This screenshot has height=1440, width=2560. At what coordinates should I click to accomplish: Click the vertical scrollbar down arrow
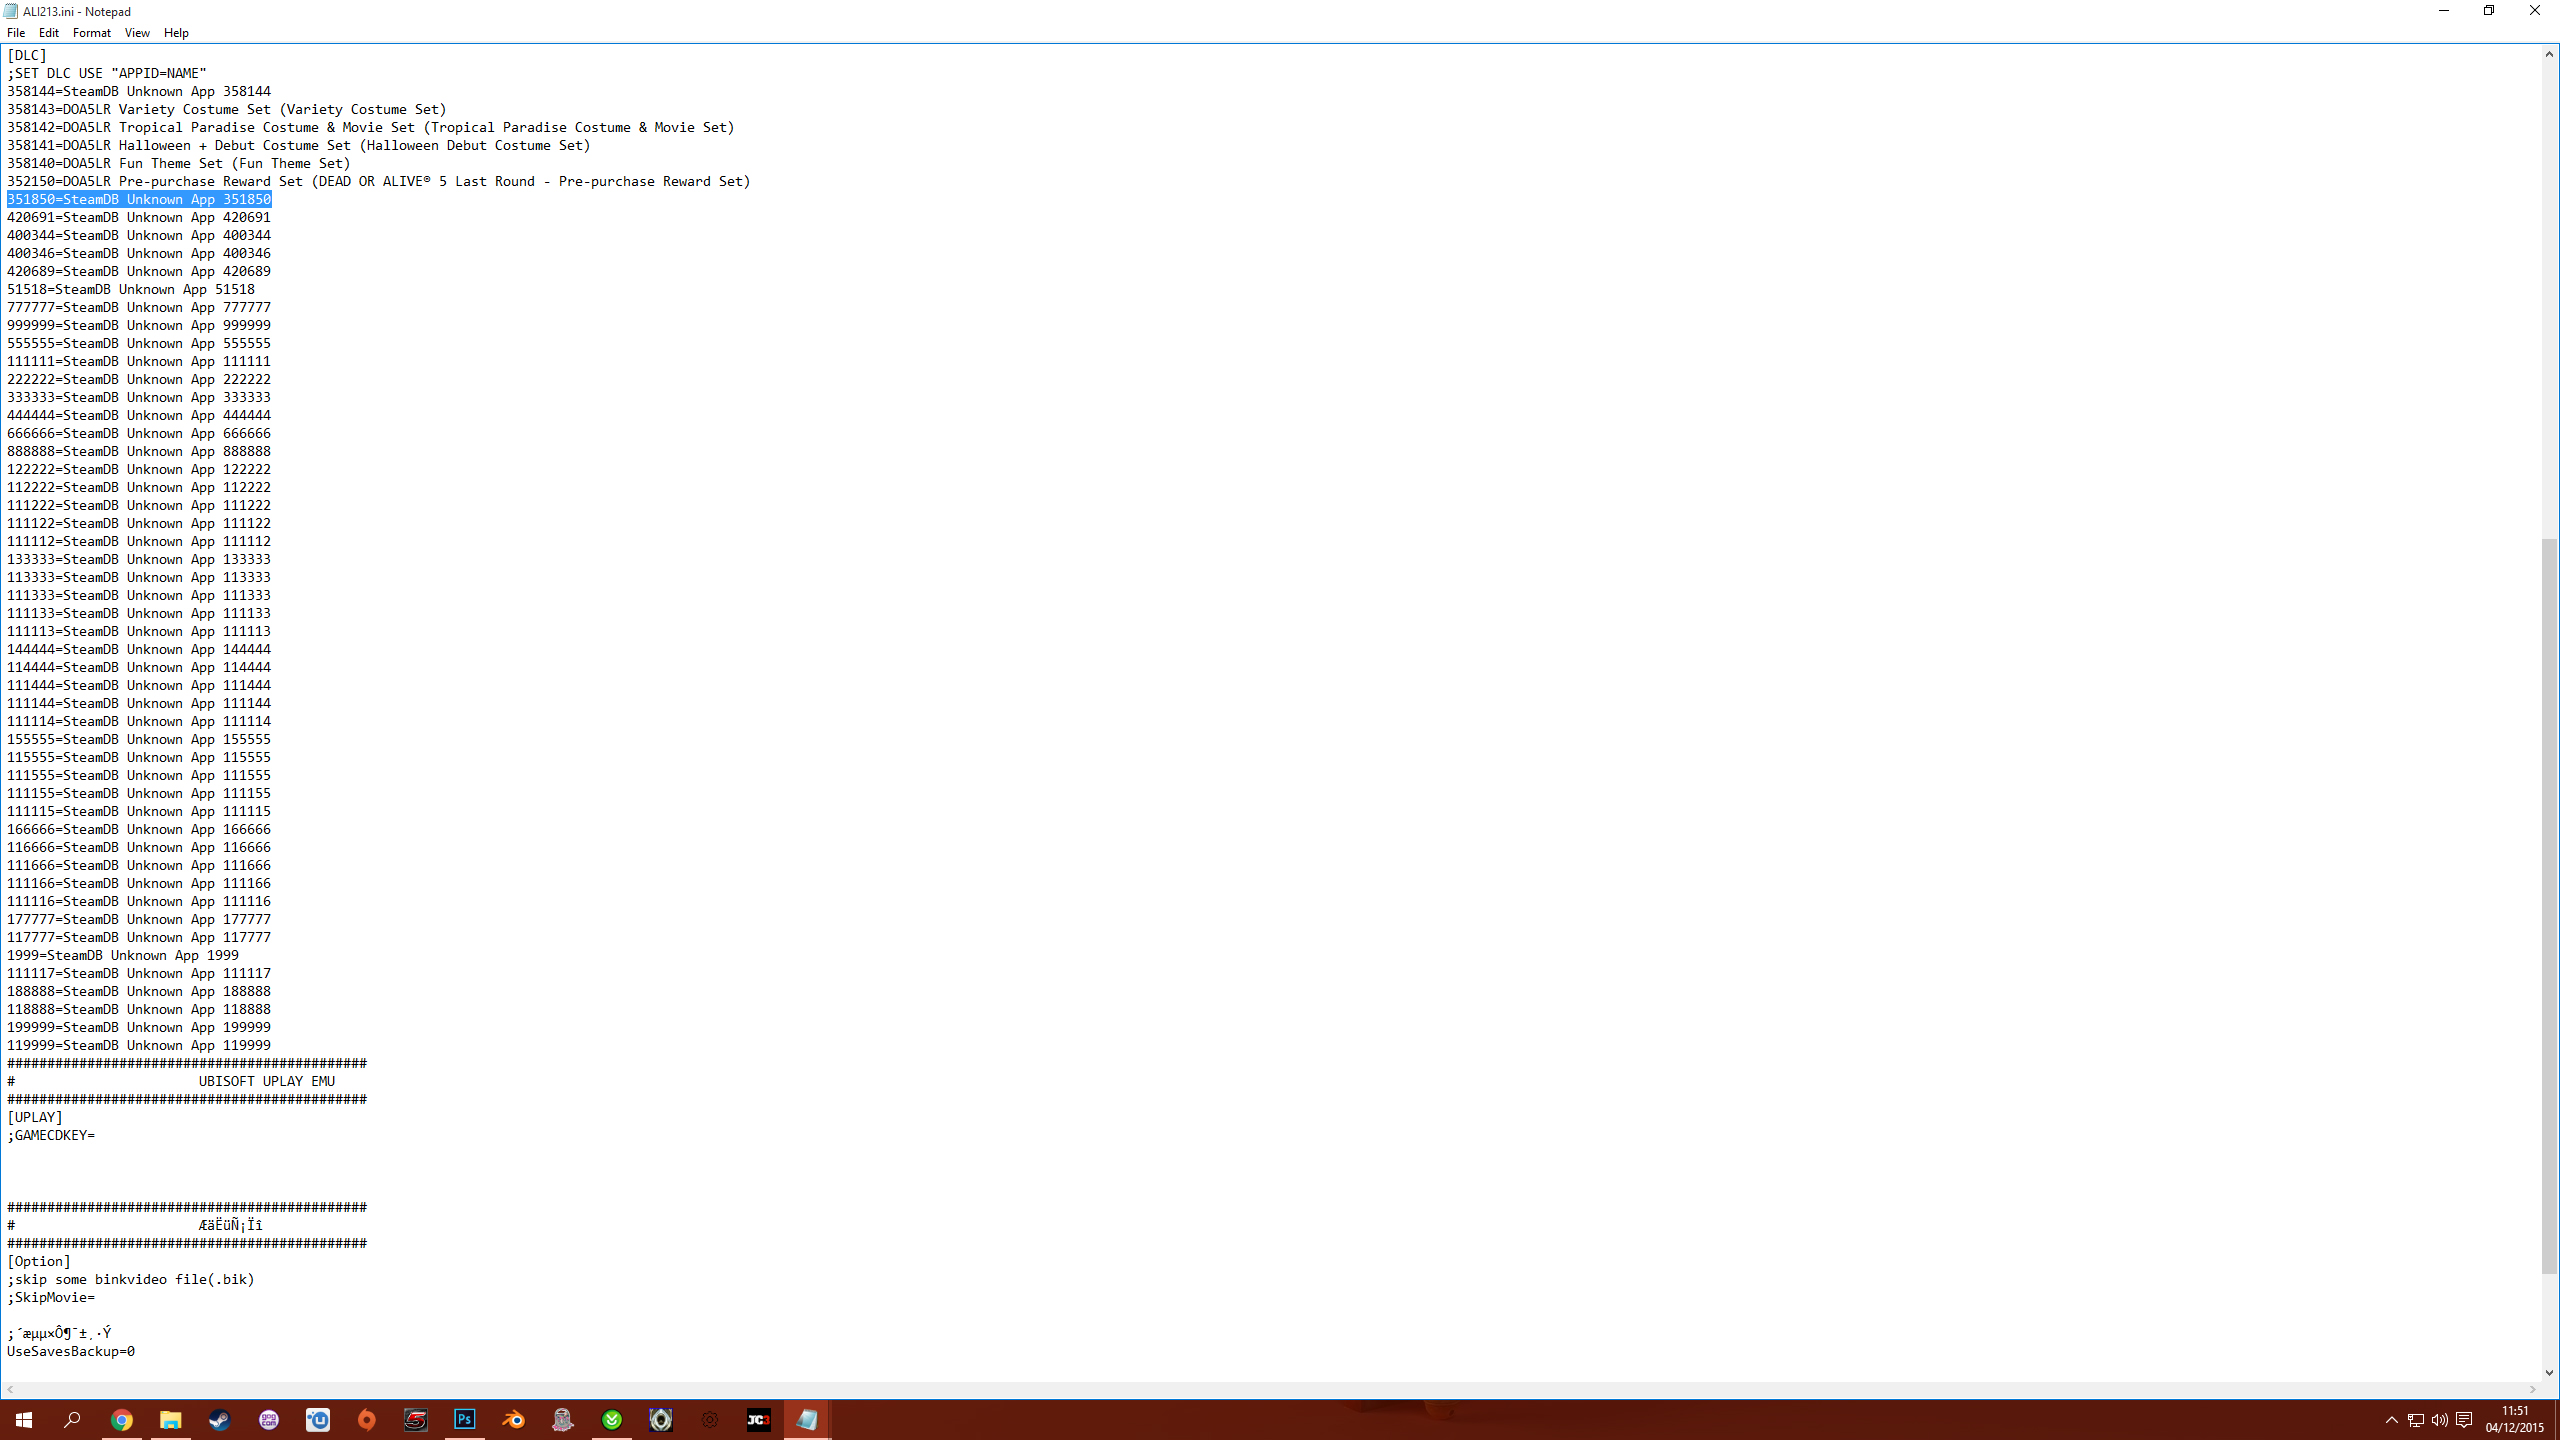click(2549, 1373)
